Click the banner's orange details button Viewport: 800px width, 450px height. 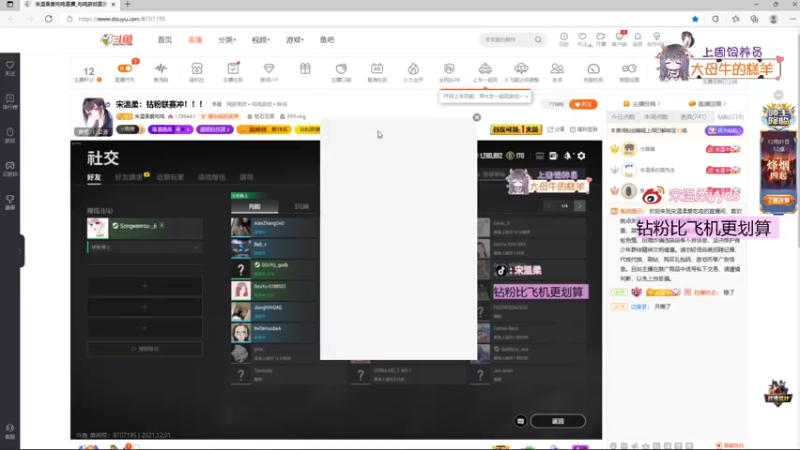[778, 200]
